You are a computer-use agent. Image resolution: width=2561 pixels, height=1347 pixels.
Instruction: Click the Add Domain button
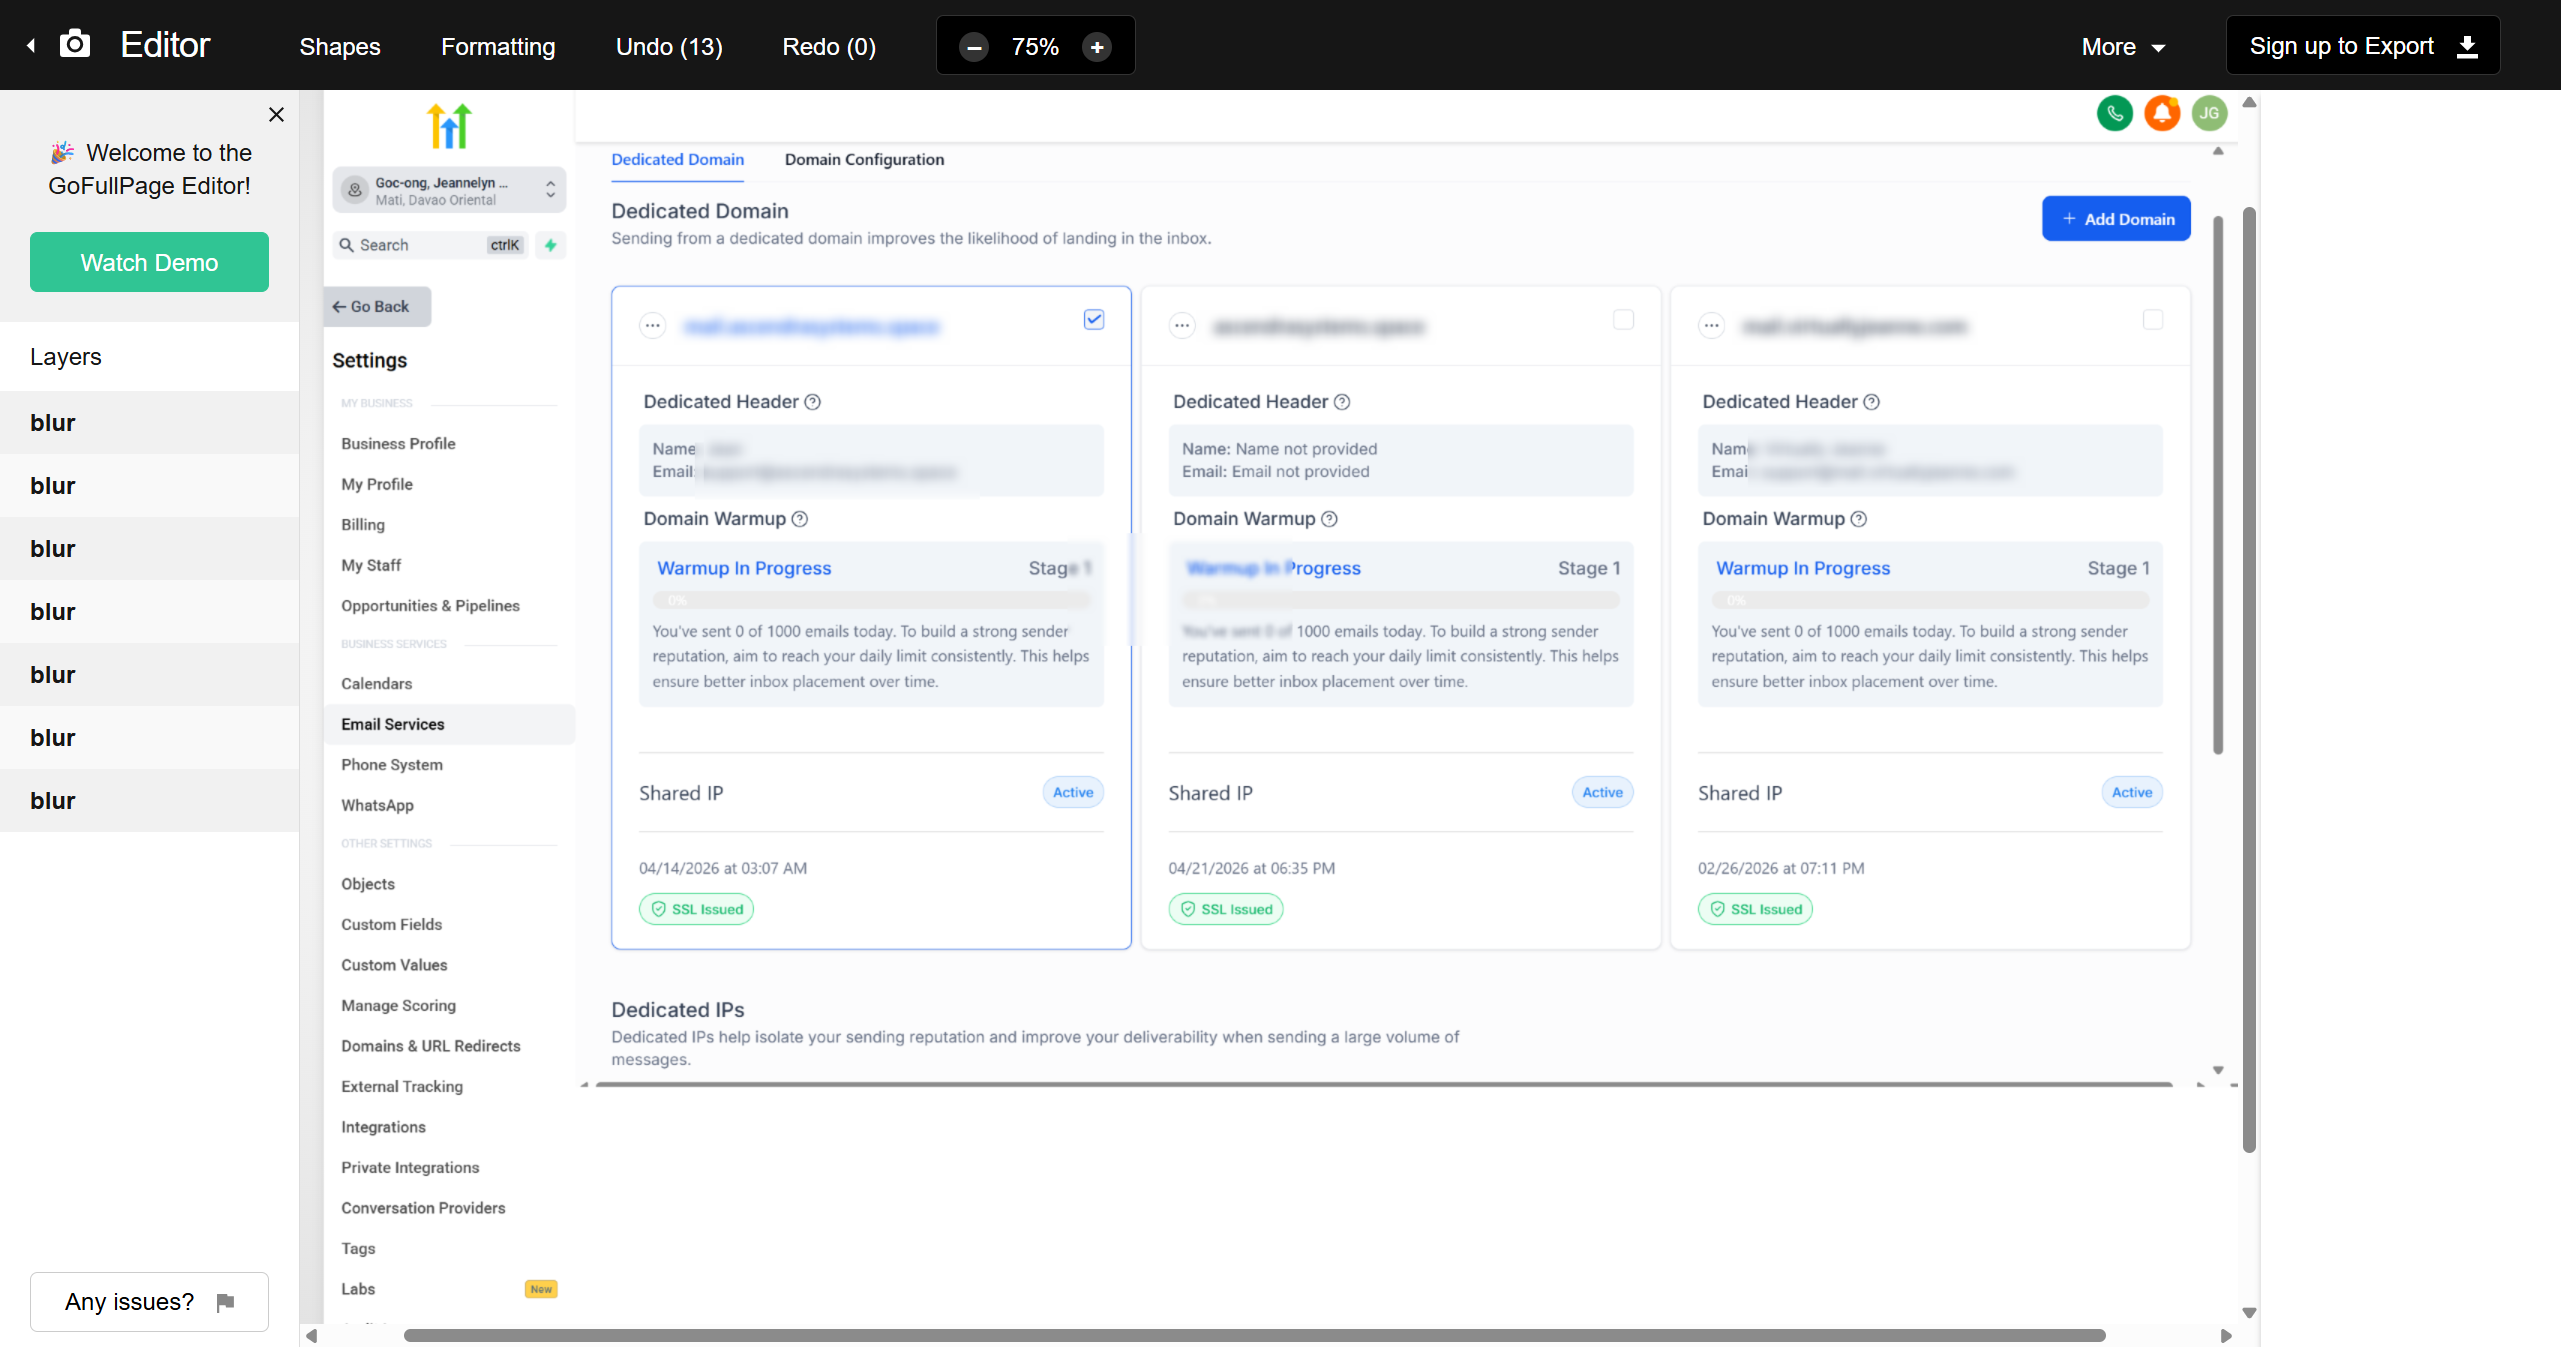point(2116,219)
